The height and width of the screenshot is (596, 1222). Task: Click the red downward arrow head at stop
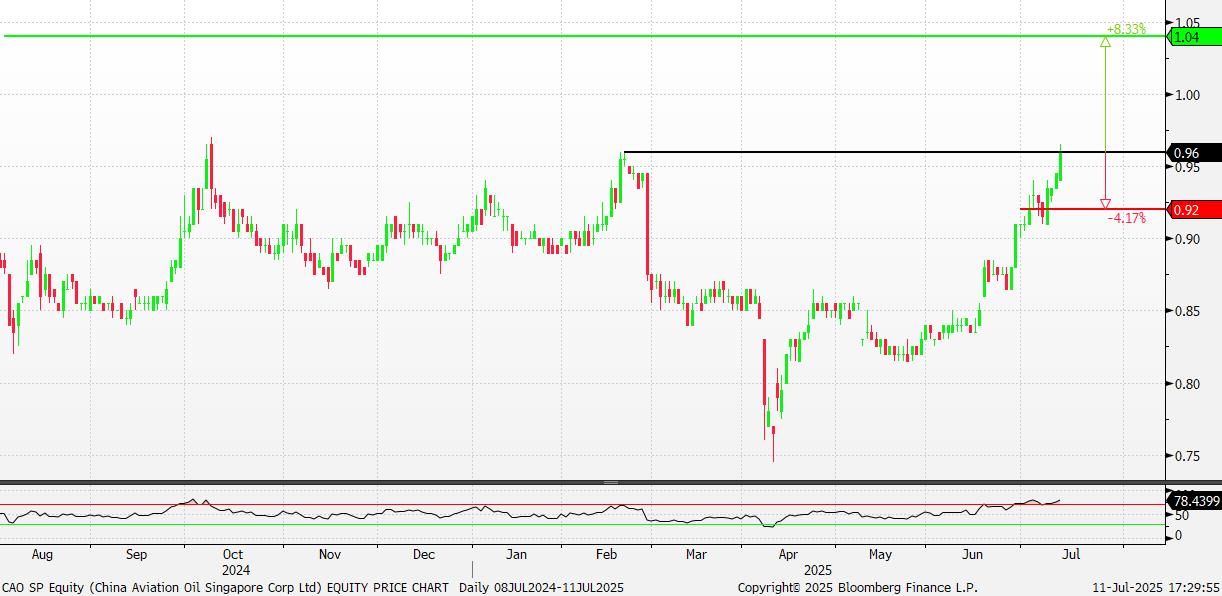pos(1105,203)
